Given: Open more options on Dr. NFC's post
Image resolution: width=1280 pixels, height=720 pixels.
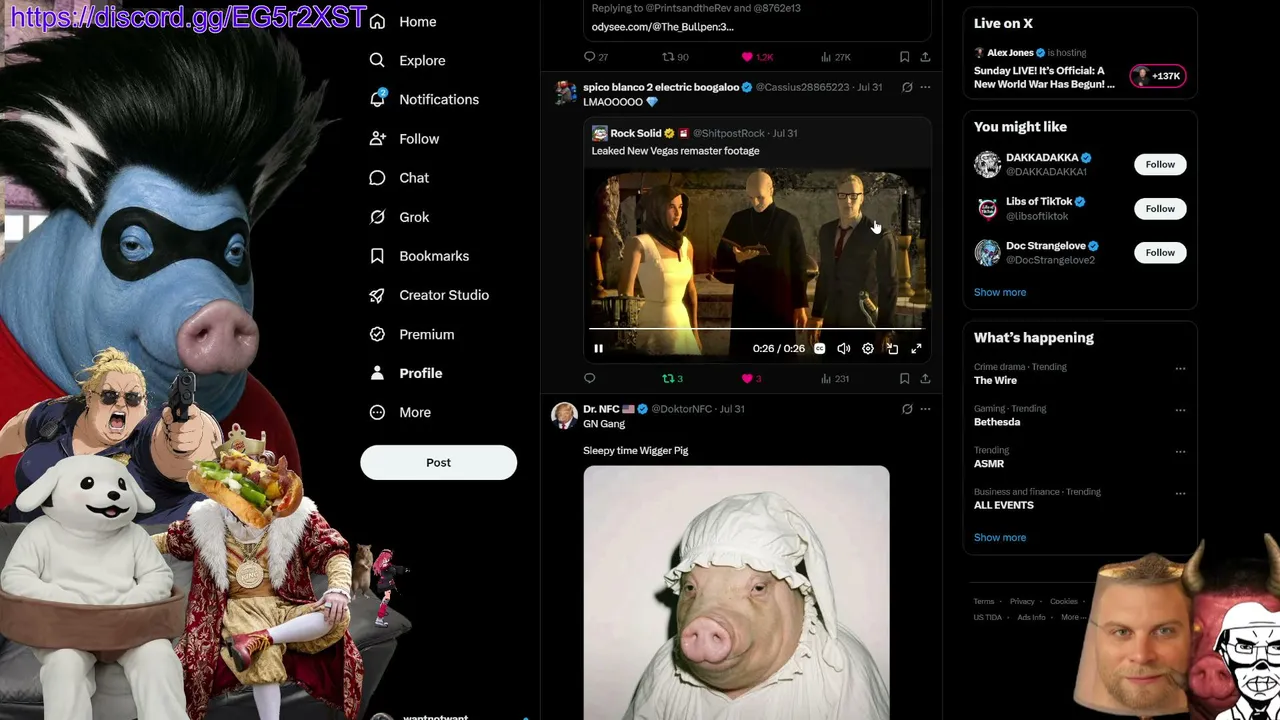Looking at the screenshot, I should (x=925, y=409).
